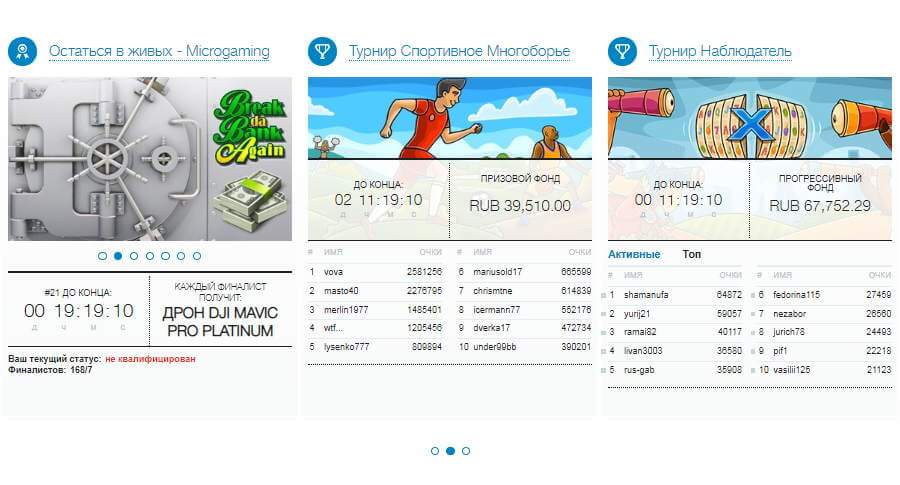Go to third page of tournament carousel
This screenshot has width=900, height=485.
point(466,451)
